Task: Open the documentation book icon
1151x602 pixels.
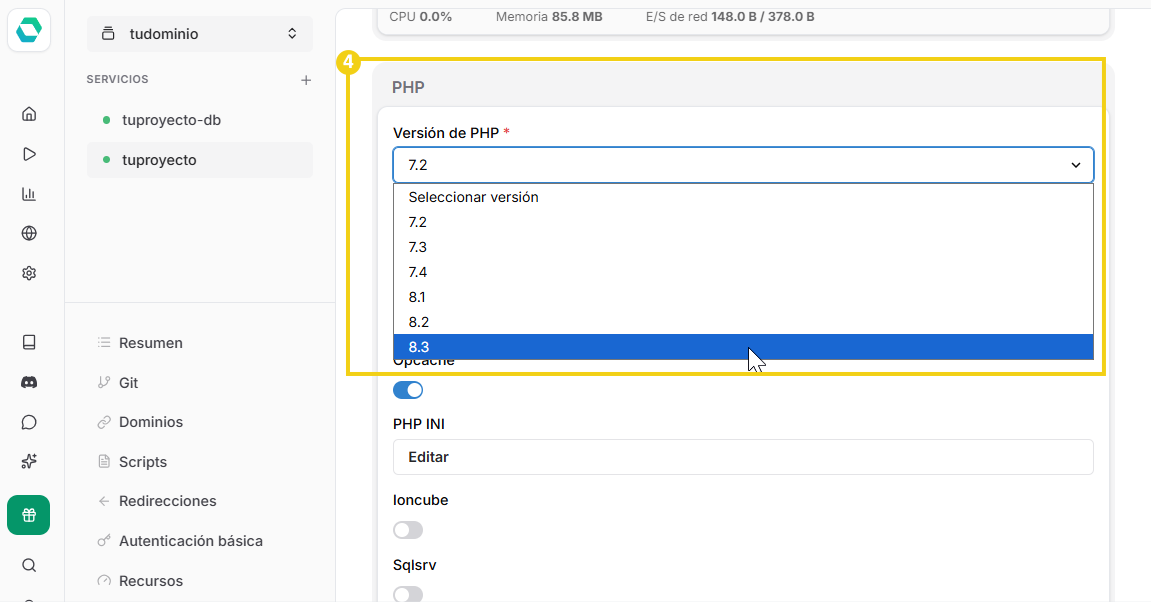Action: (x=28, y=342)
